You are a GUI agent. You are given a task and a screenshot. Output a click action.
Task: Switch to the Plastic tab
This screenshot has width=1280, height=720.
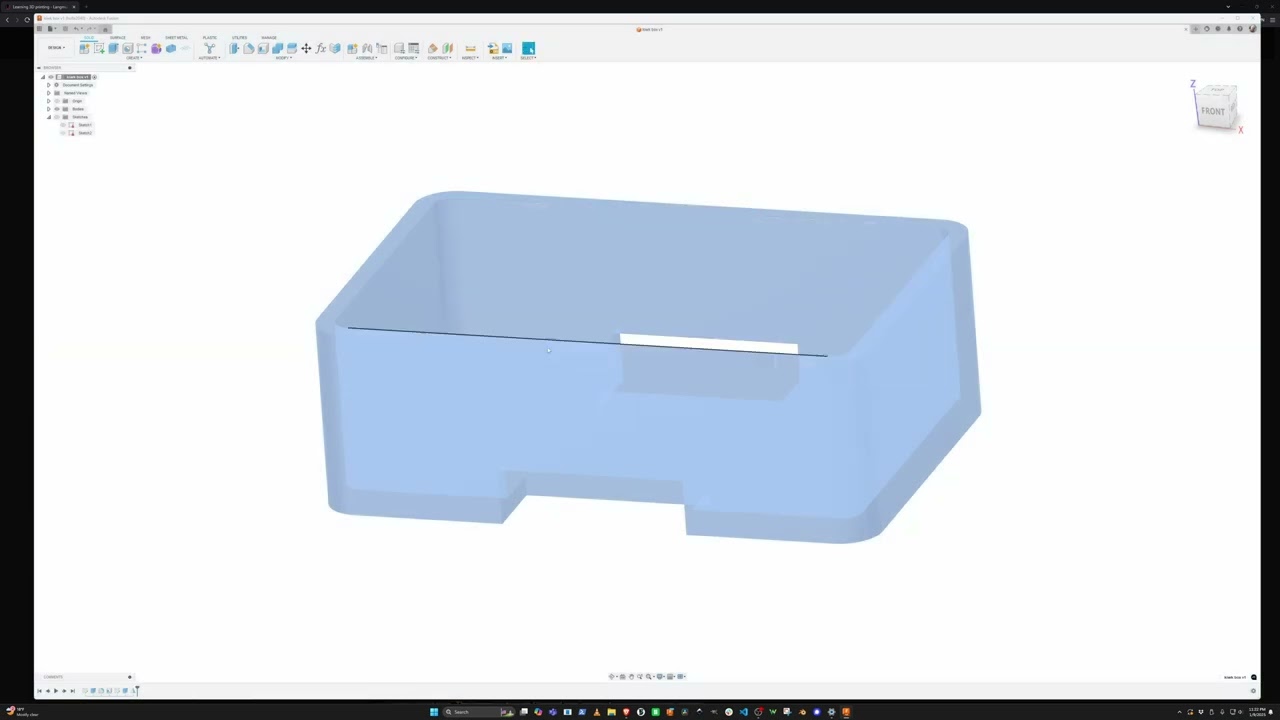pos(210,38)
